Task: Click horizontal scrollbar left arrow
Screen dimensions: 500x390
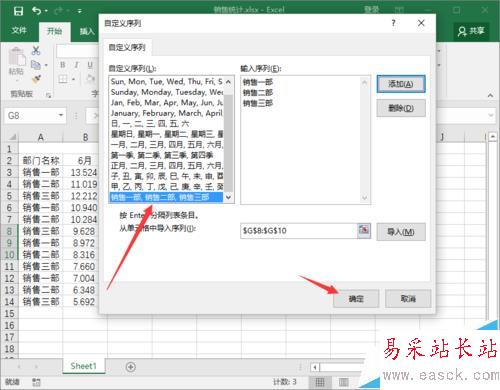Action: click(x=315, y=367)
